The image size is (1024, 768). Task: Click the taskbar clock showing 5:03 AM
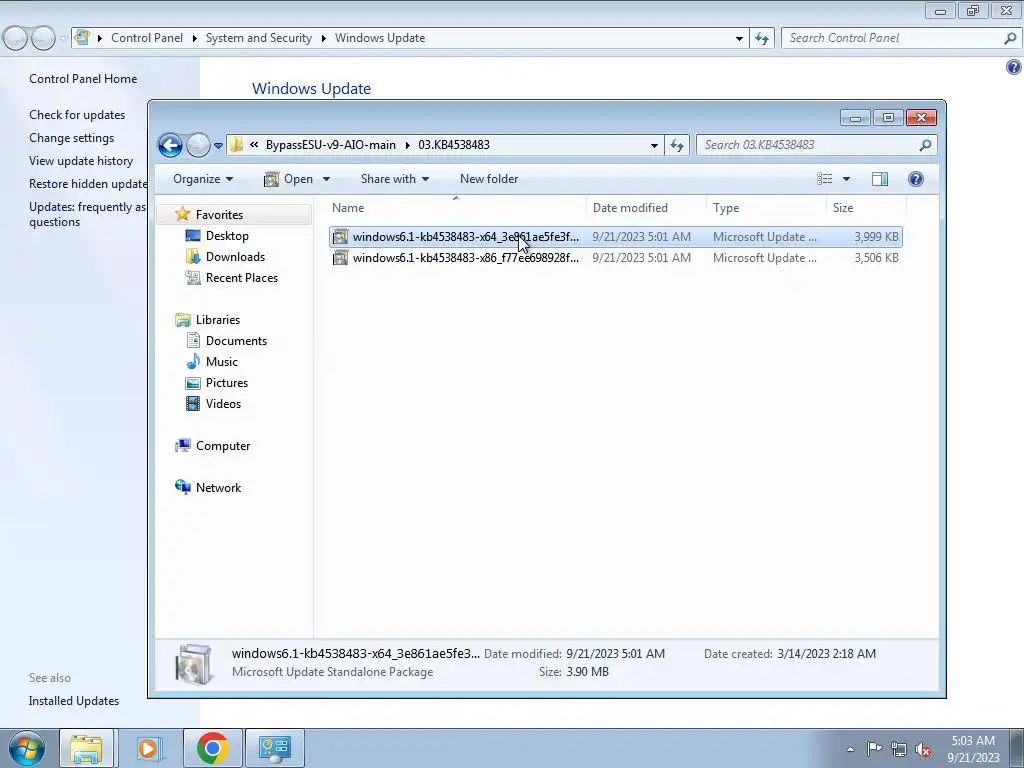pyautogui.click(x=973, y=748)
